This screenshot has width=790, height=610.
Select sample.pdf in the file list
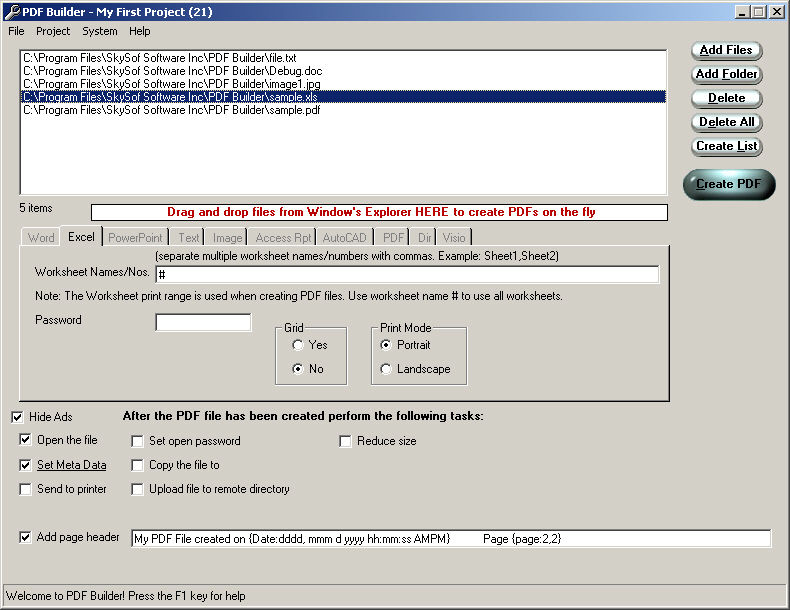pyautogui.click(x=344, y=110)
